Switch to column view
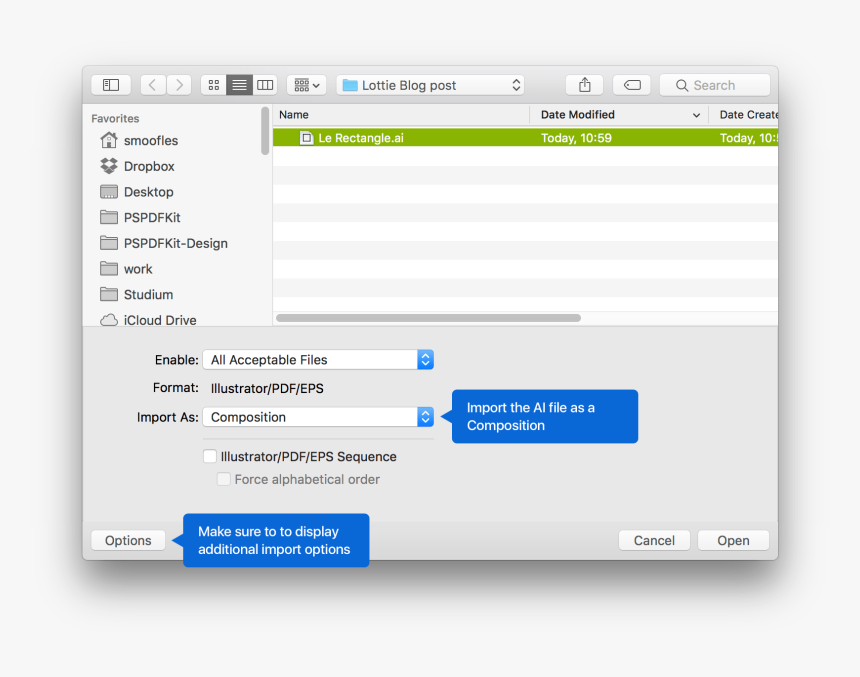 pos(265,85)
